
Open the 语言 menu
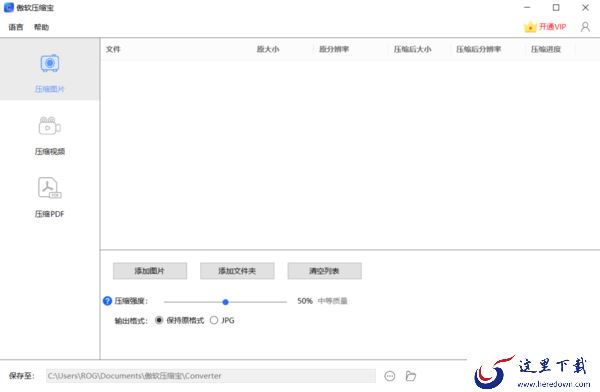pyautogui.click(x=16, y=27)
